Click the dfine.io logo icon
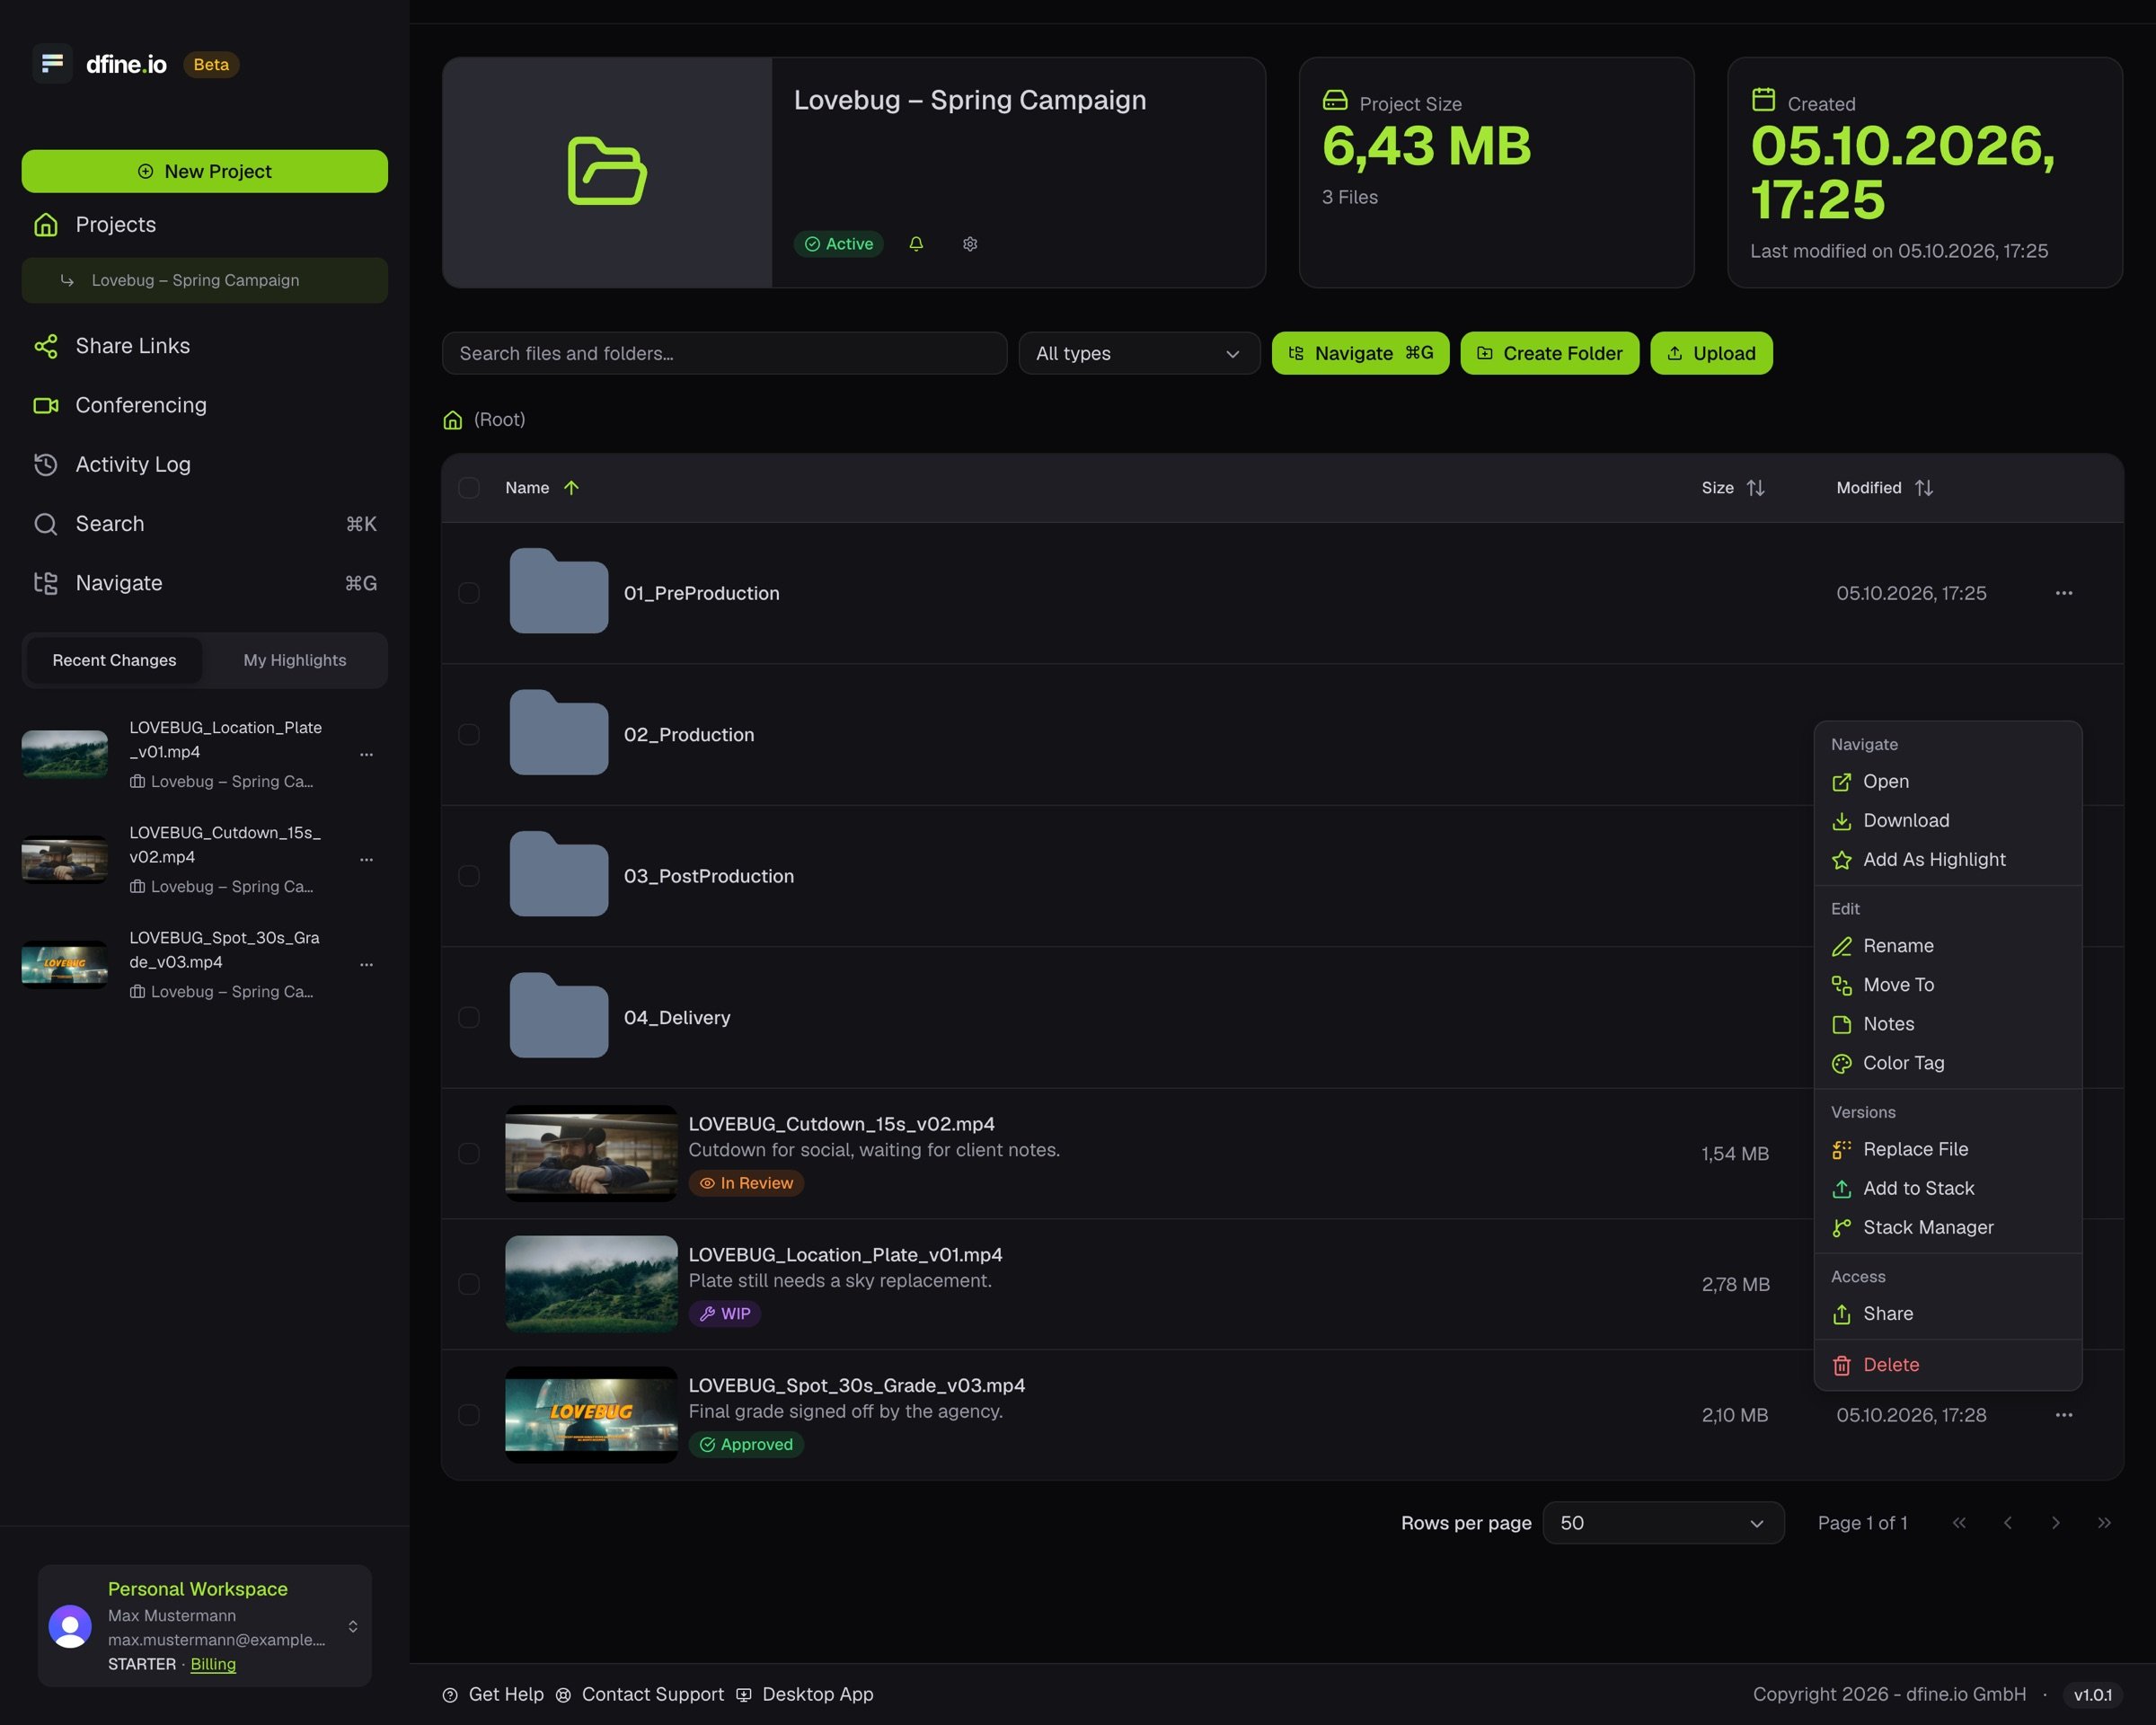 [52, 64]
